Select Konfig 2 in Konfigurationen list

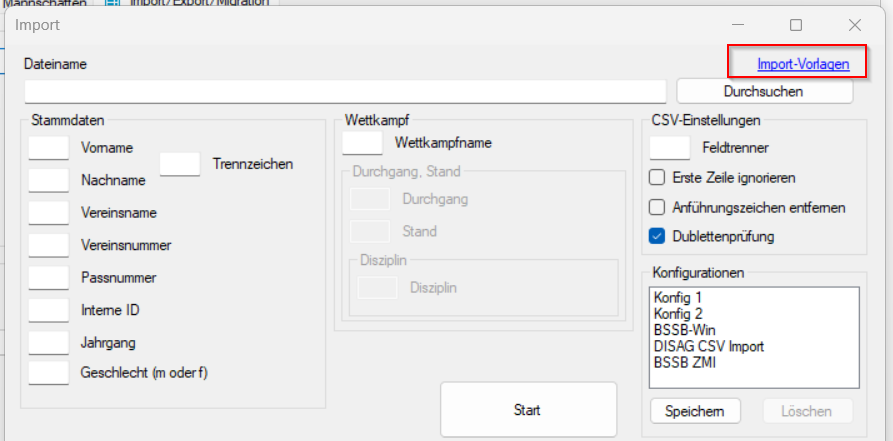[x=676, y=314]
